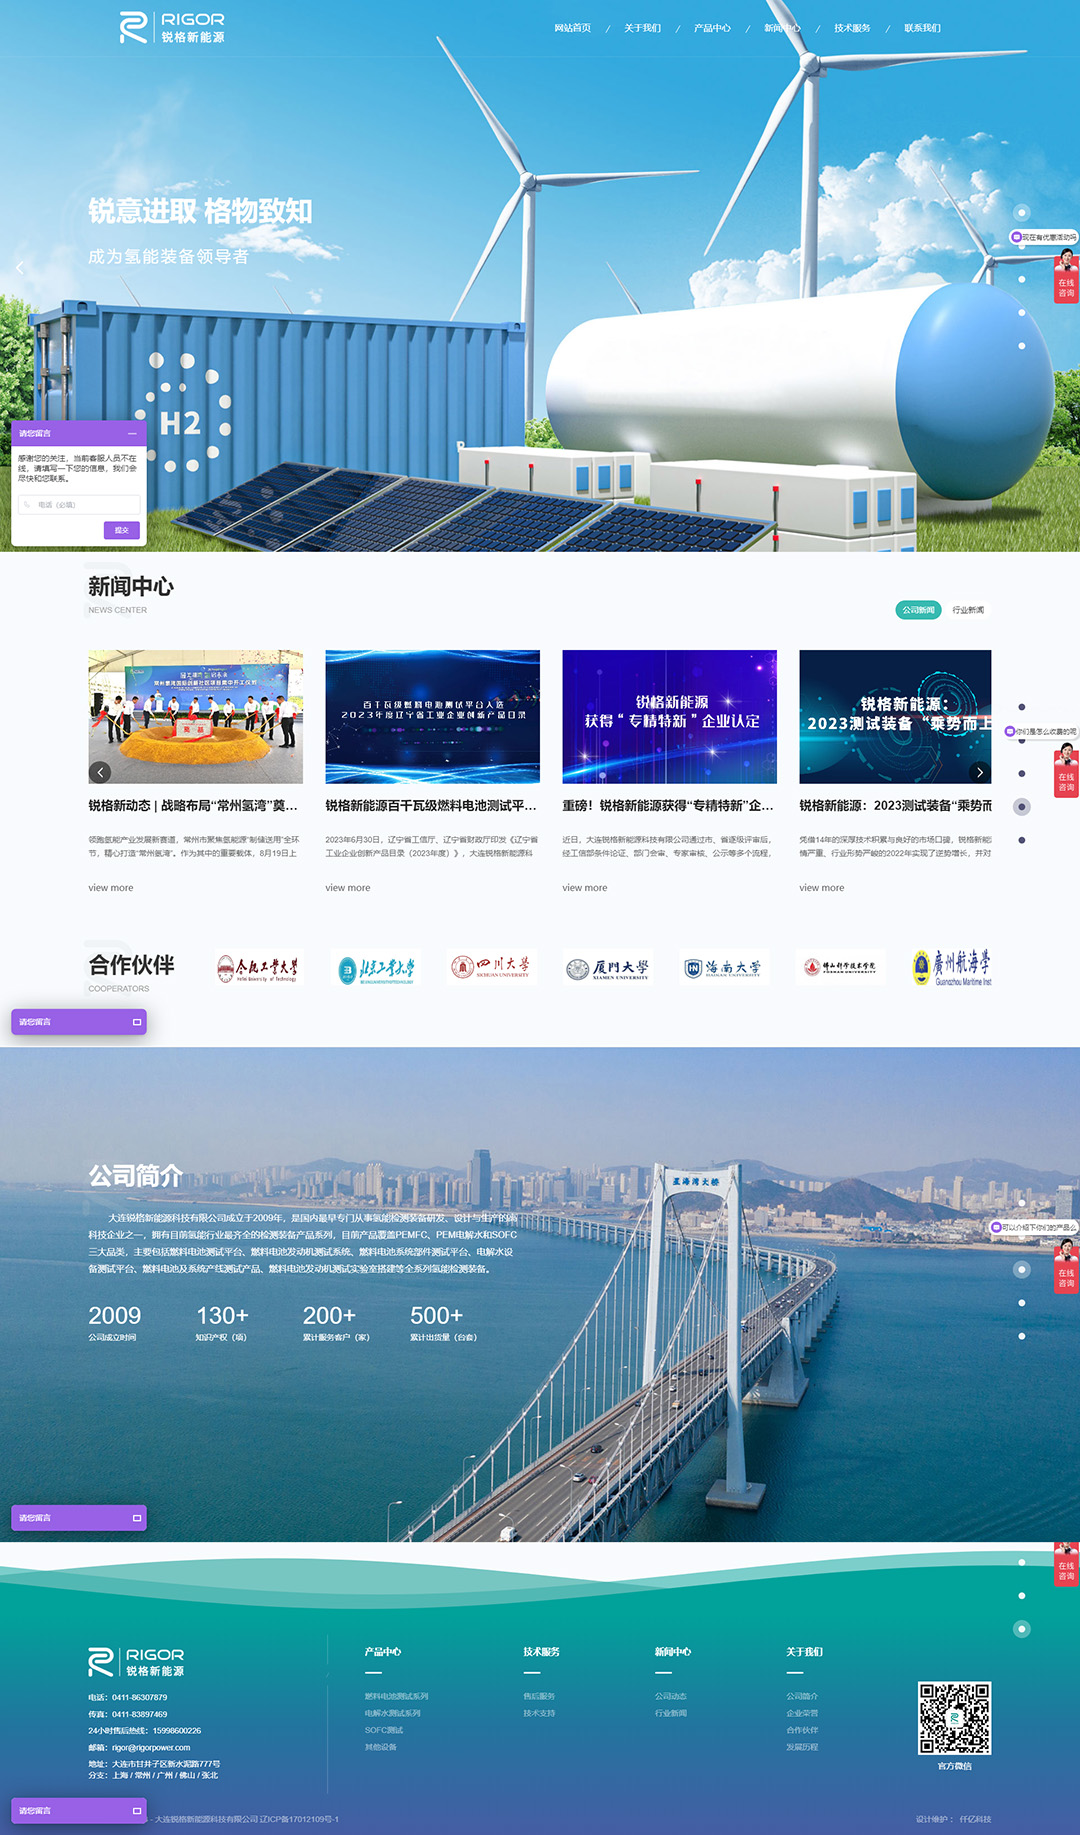Click view more under the first news article
This screenshot has height=1835, width=1080.
[x=110, y=888]
